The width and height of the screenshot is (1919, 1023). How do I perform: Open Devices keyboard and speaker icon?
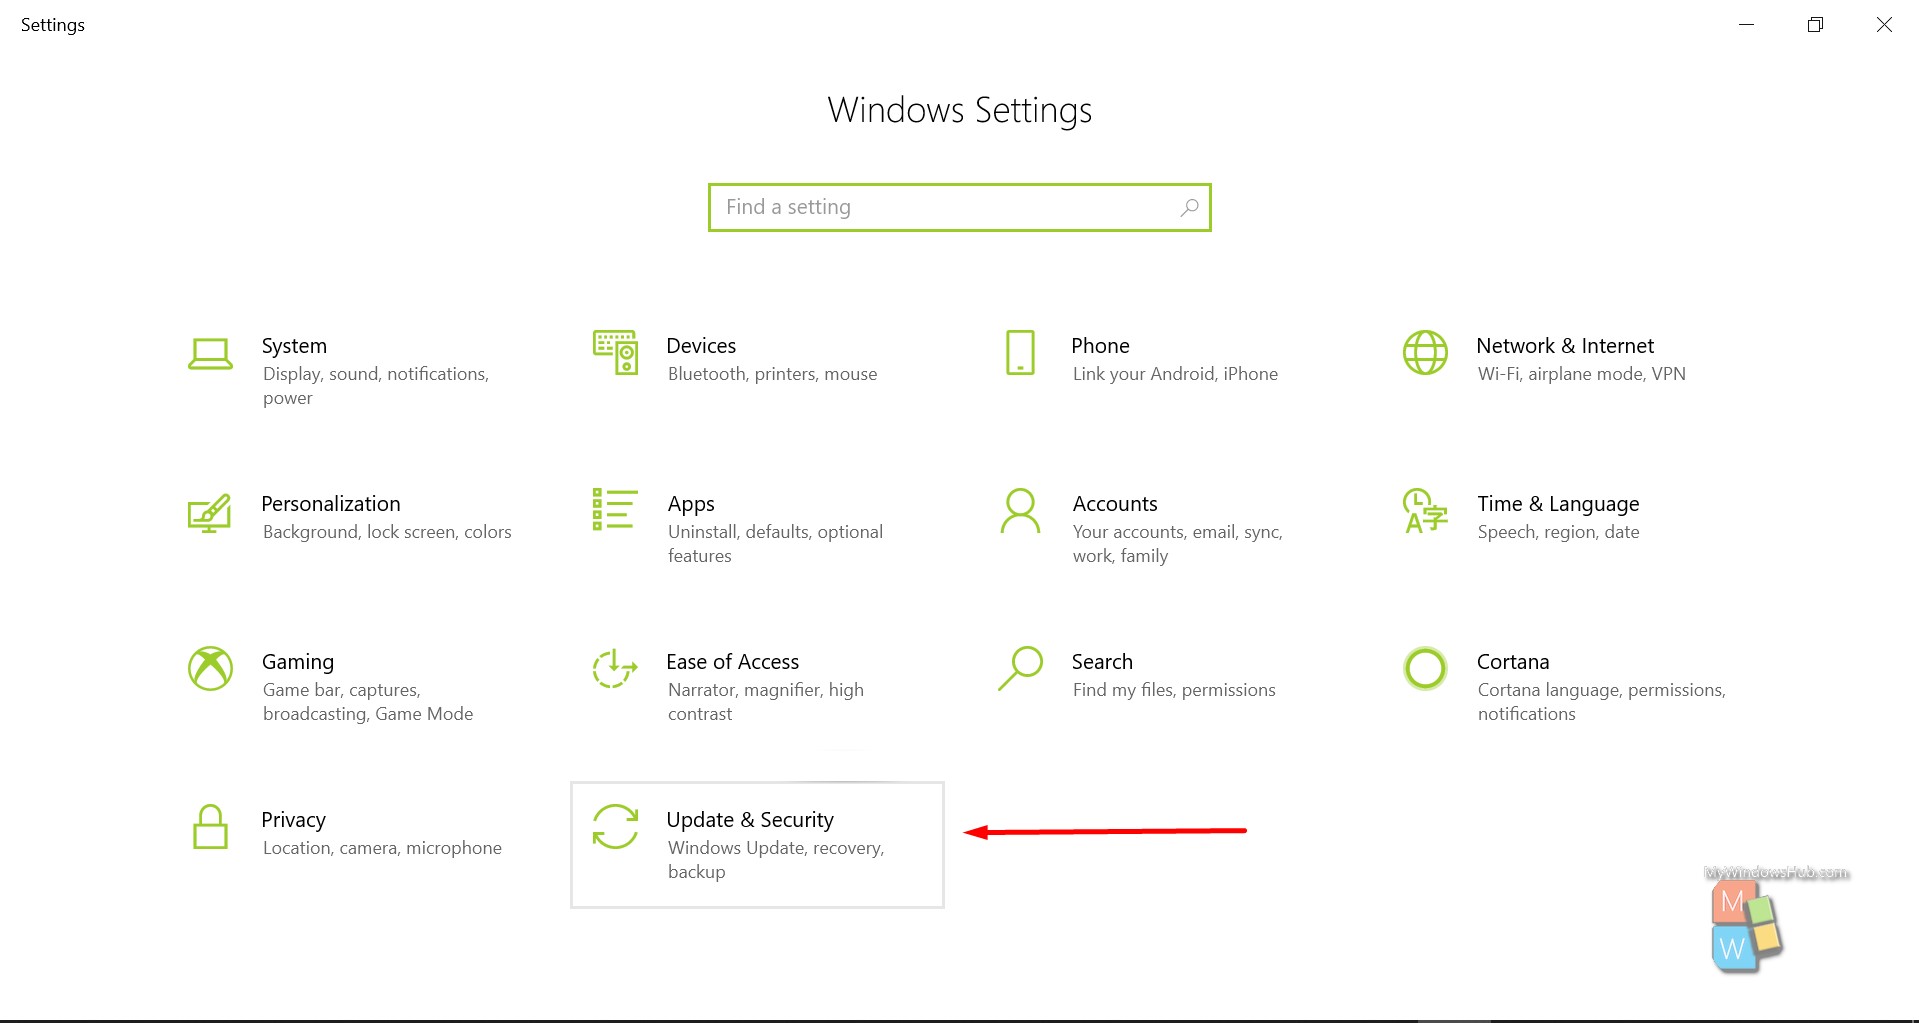pyautogui.click(x=615, y=352)
